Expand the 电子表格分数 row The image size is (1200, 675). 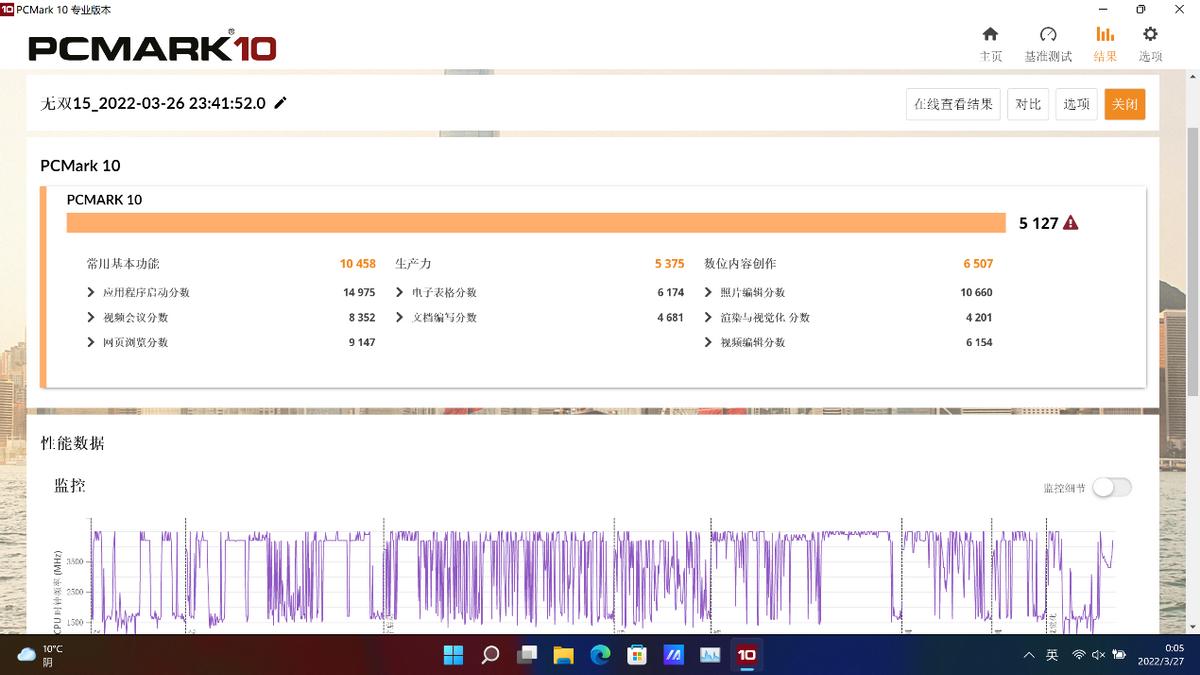400,293
